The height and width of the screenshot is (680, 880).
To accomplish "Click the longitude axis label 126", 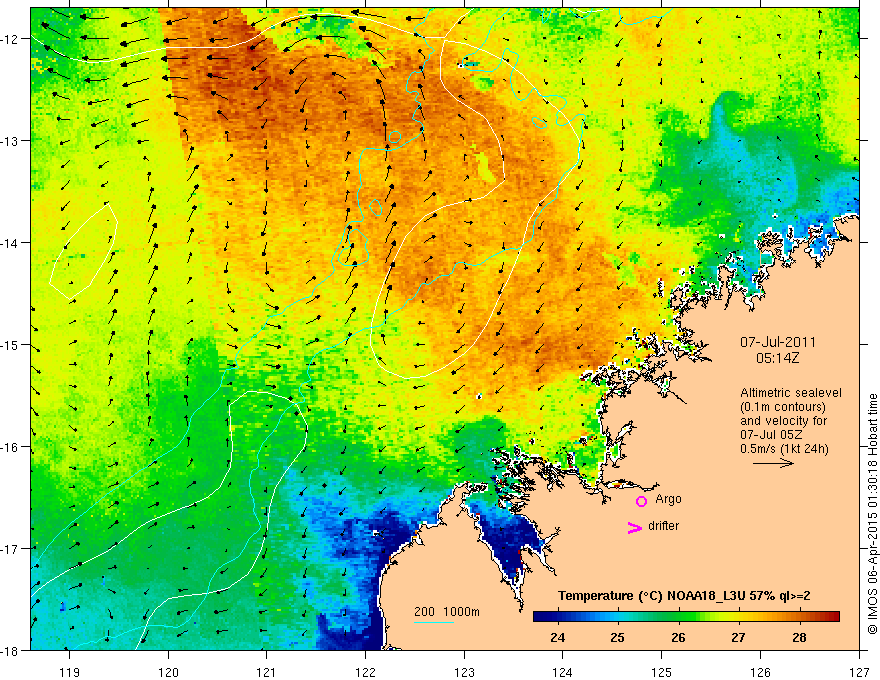I will [x=760, y=672].
